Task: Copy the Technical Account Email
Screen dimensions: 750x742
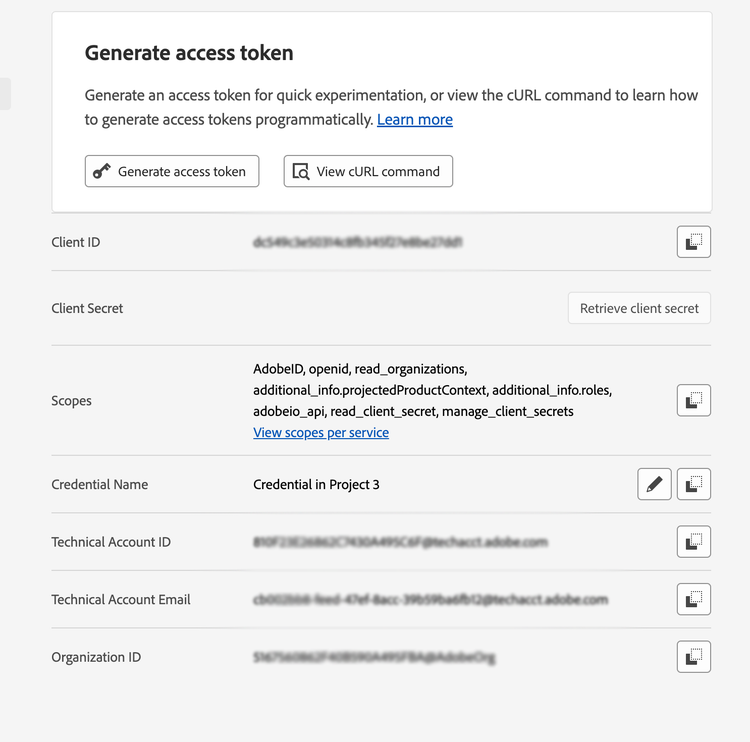Action: coord(693,599)
